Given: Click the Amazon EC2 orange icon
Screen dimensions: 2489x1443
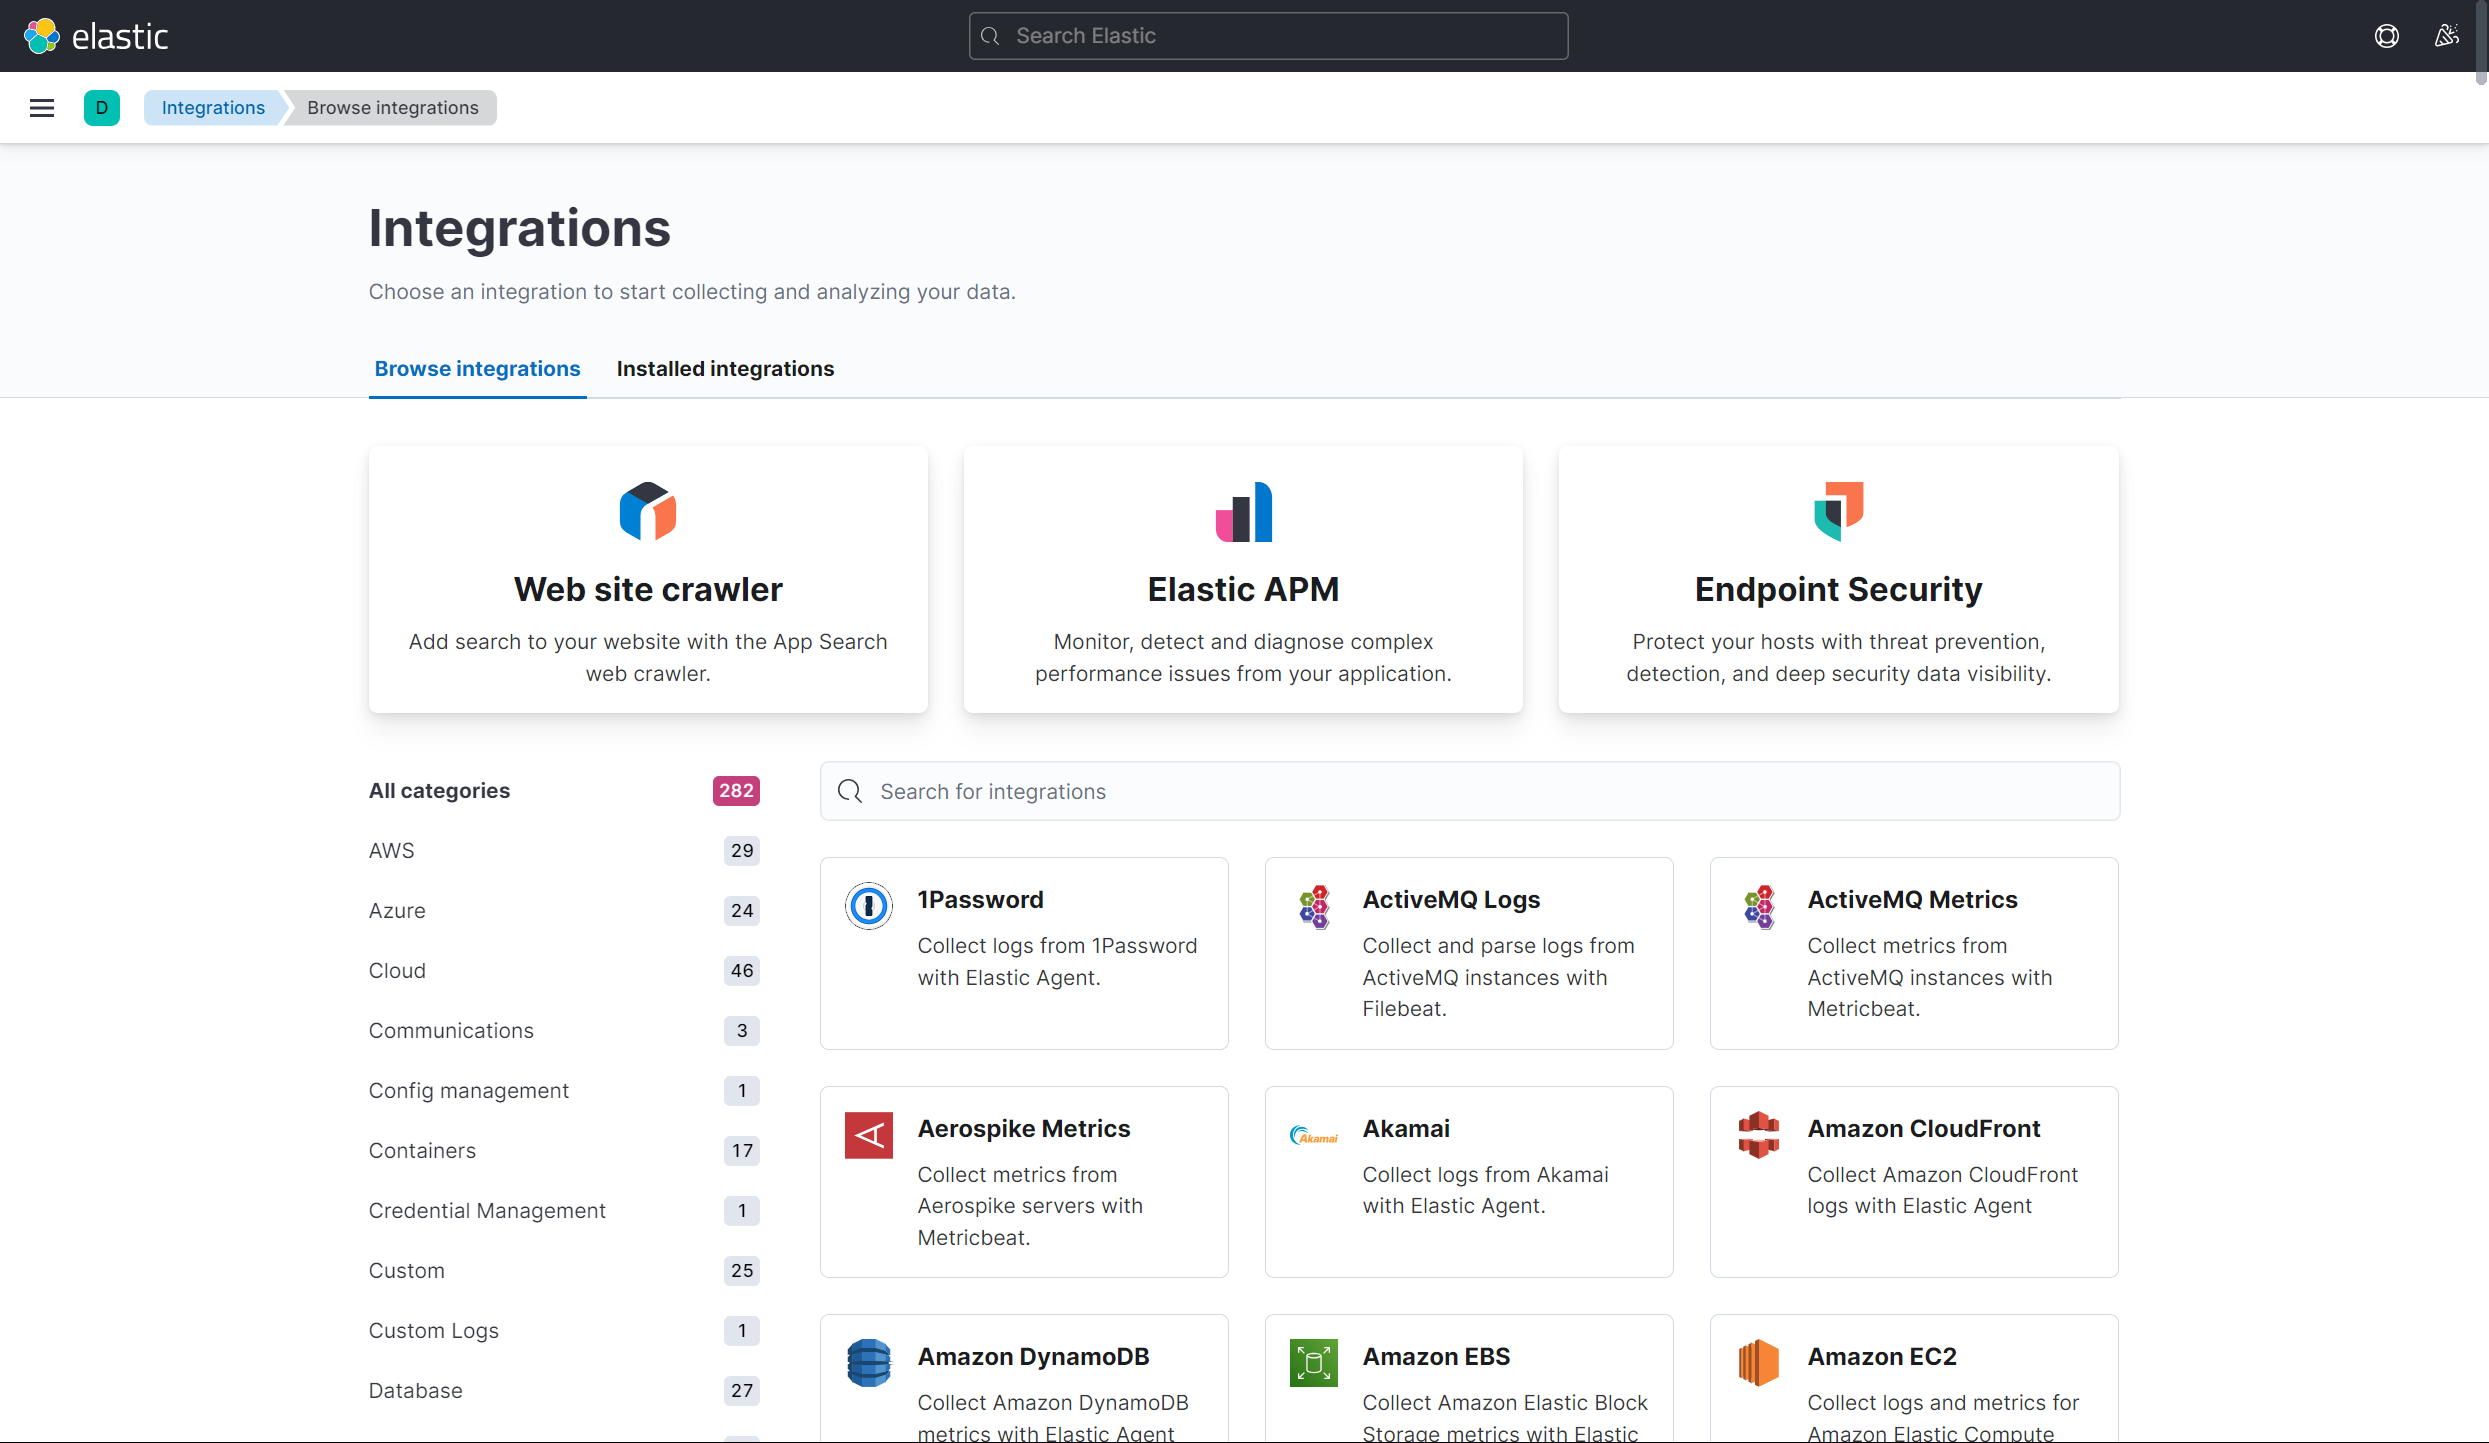Looking at the screenshot, I should [x=1759, y=1363].
